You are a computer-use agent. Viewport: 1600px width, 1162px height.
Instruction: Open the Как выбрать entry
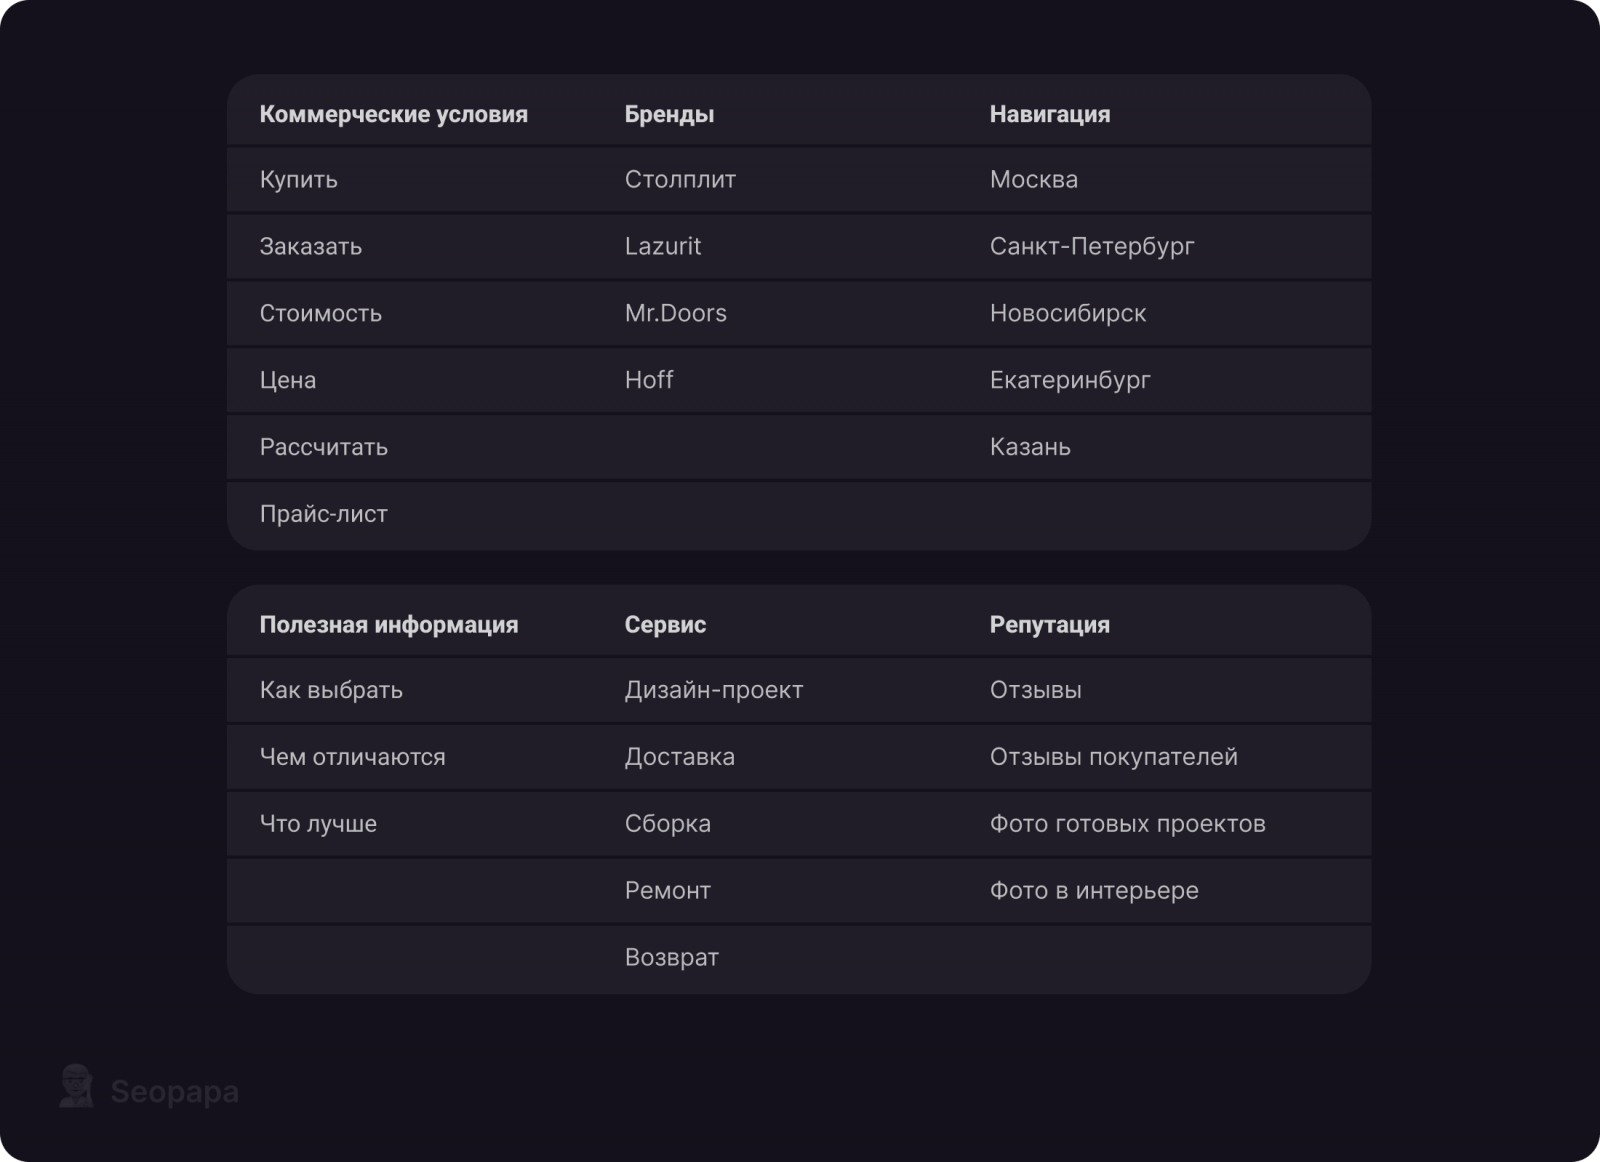(x=331, y=690)
